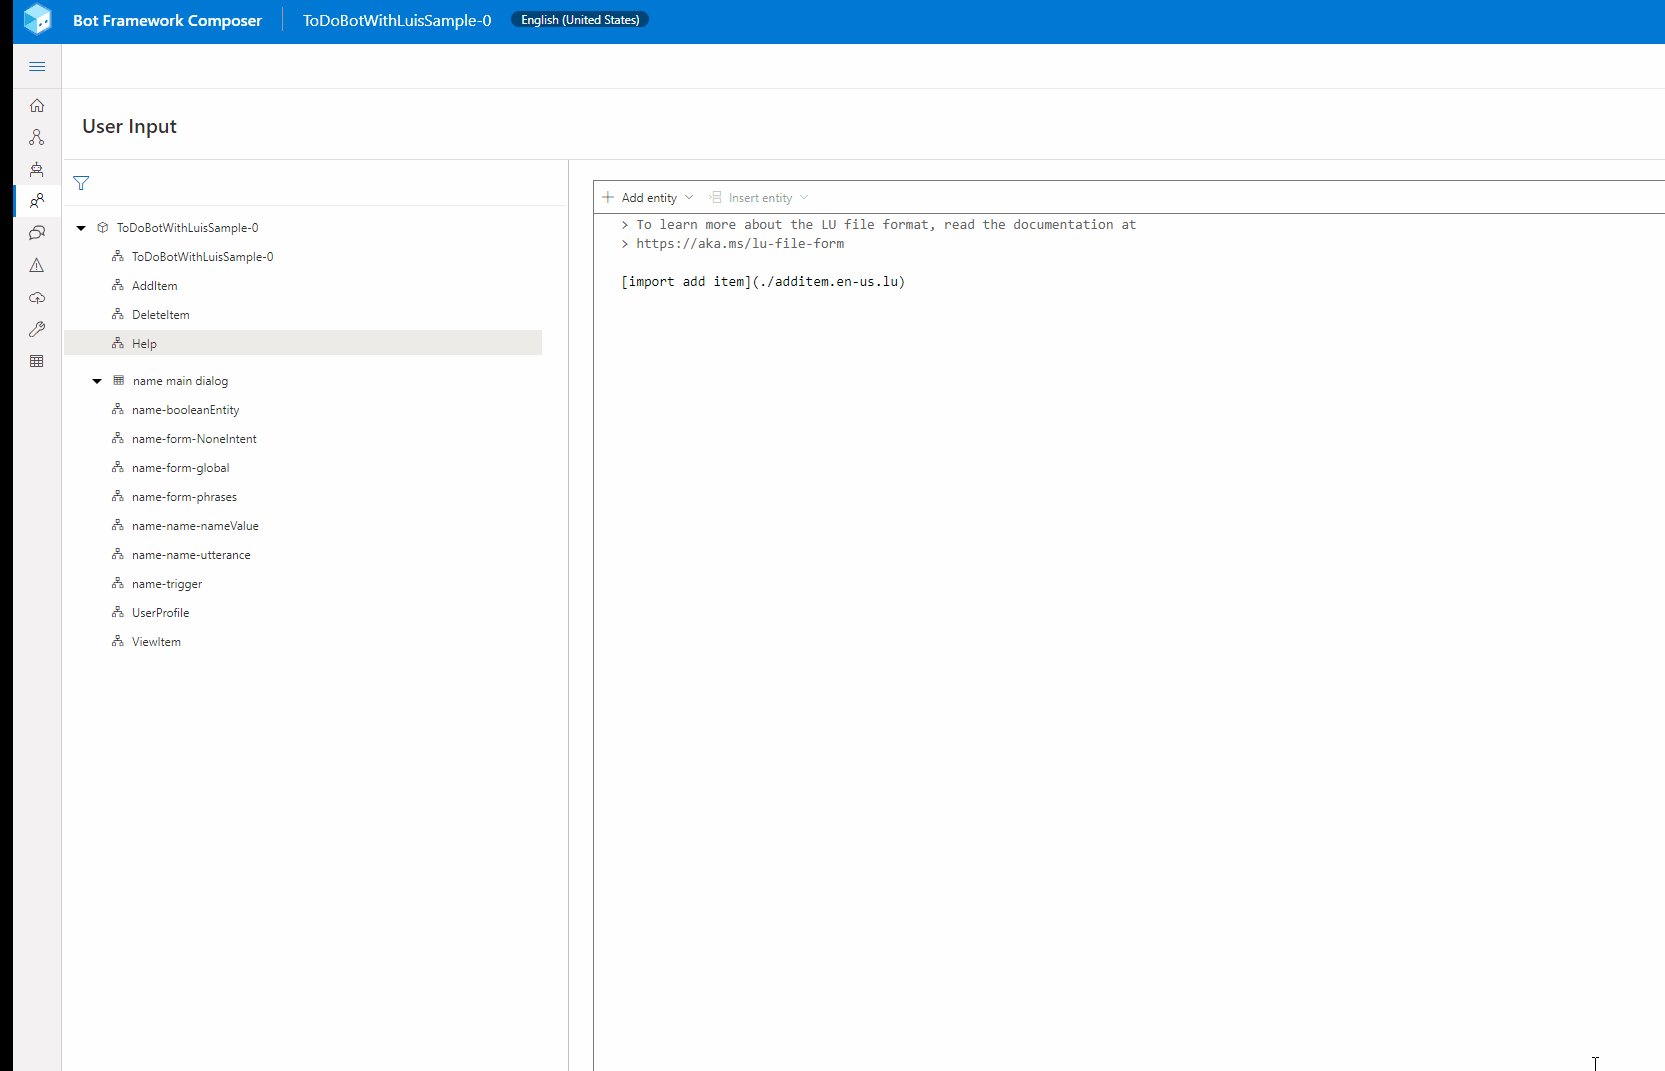The height and width of the screenshot is (1071, 1665).
Task: Open the form dialogs table icon
Action: click(37, 361)
